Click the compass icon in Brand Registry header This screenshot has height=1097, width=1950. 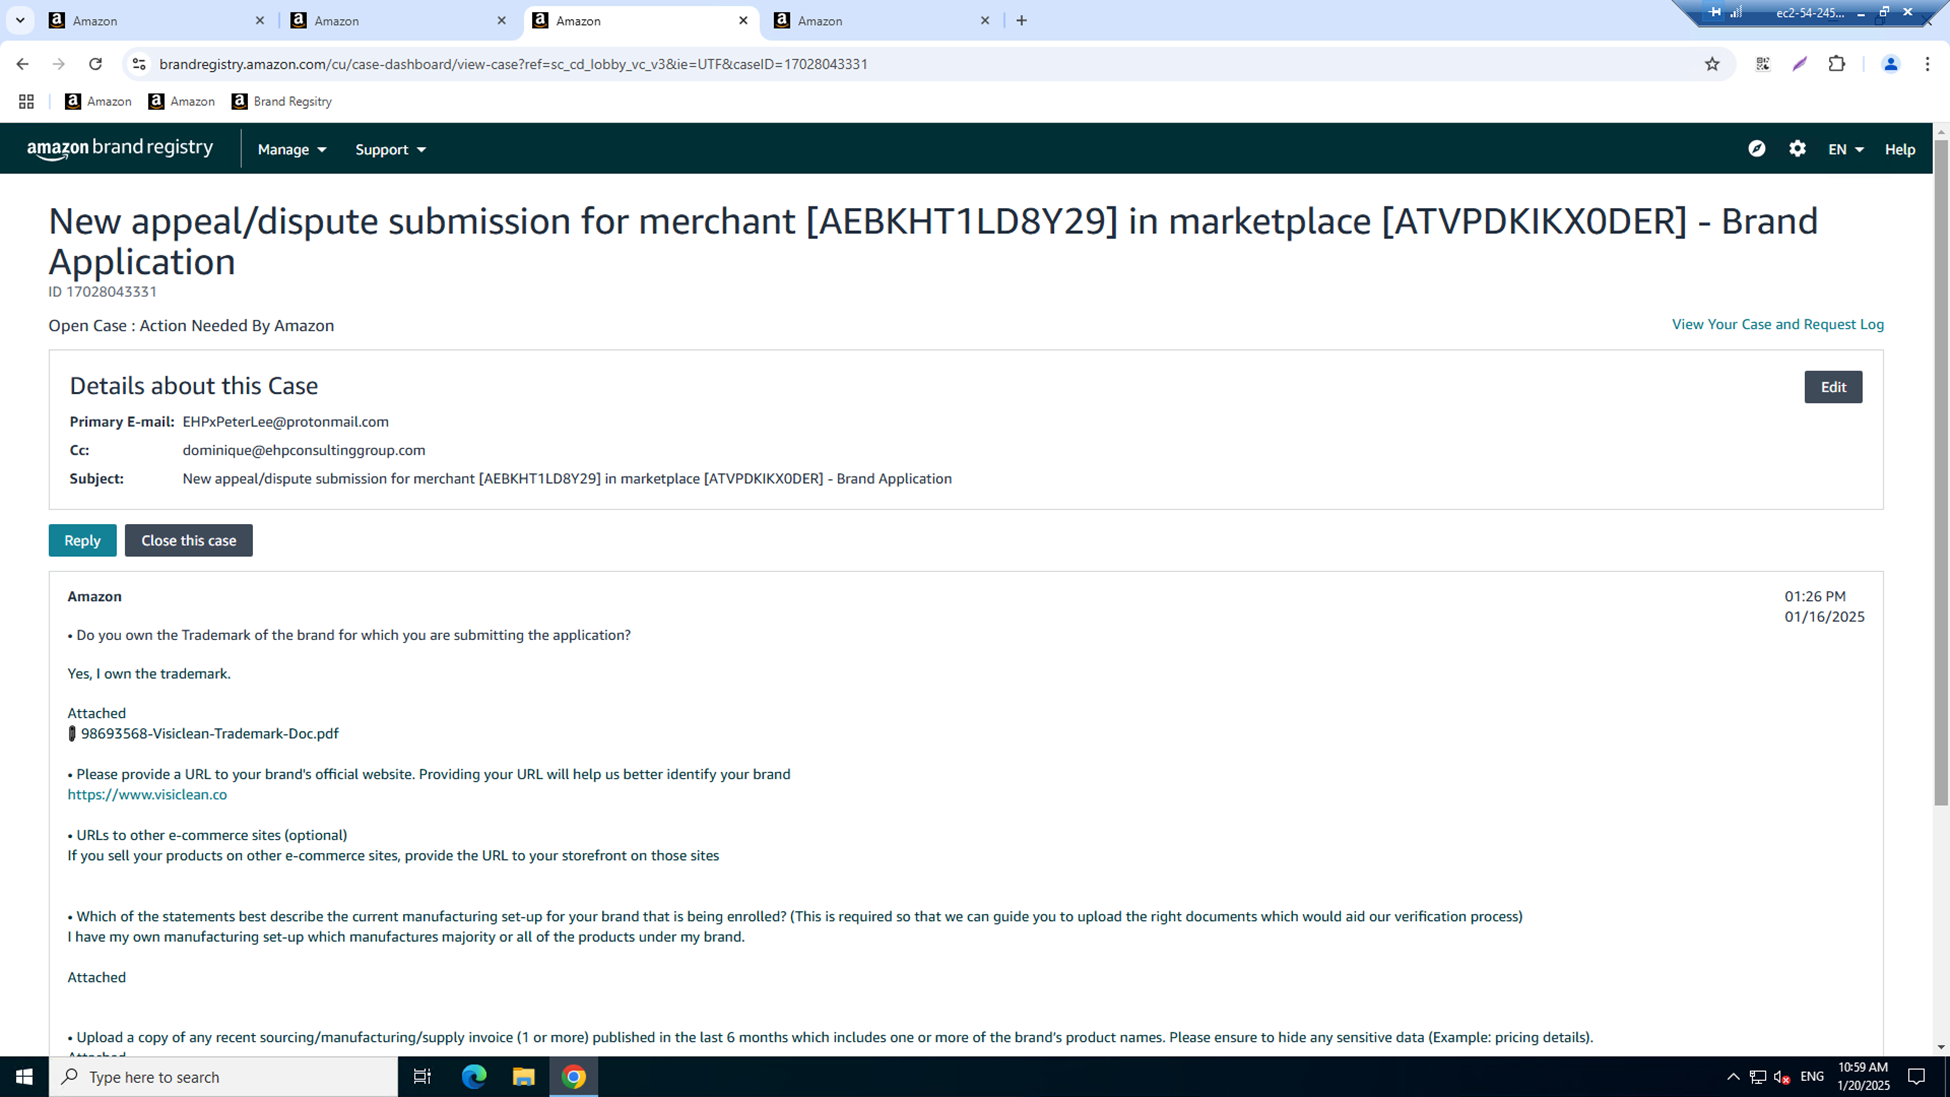(x=1757, y=149)
